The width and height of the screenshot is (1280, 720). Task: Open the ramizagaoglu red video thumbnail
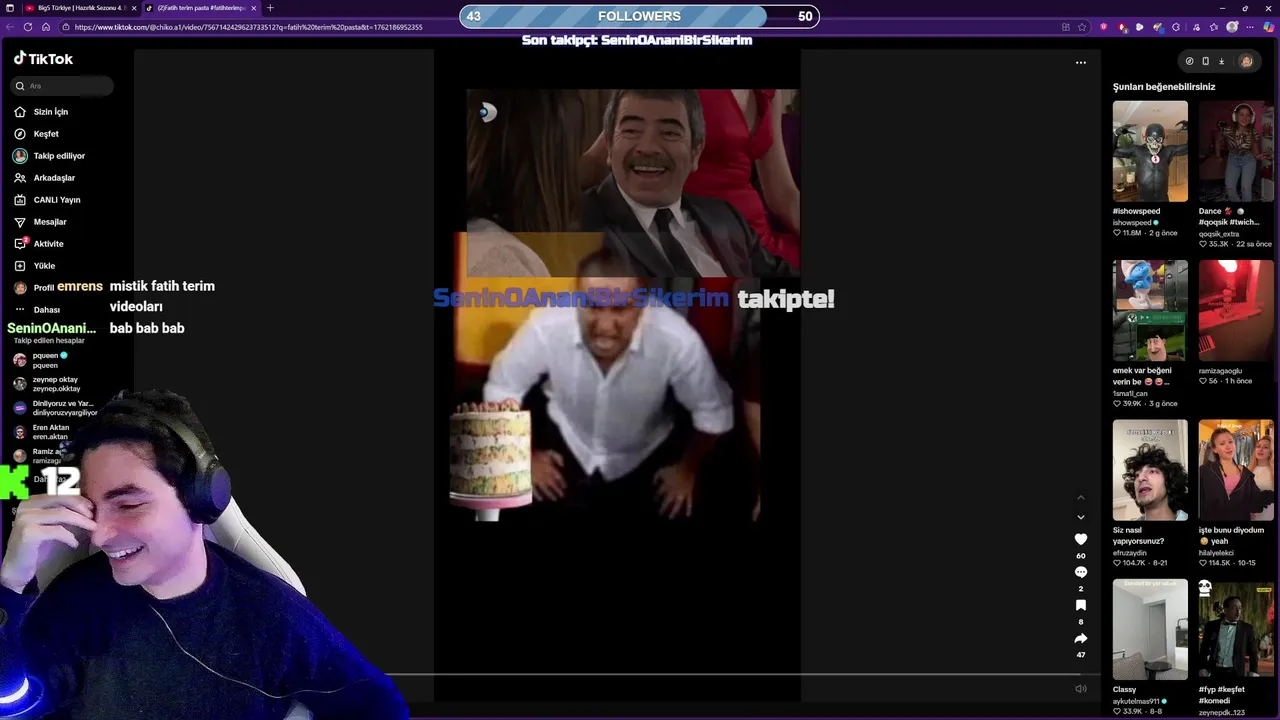coord(1236,310)
